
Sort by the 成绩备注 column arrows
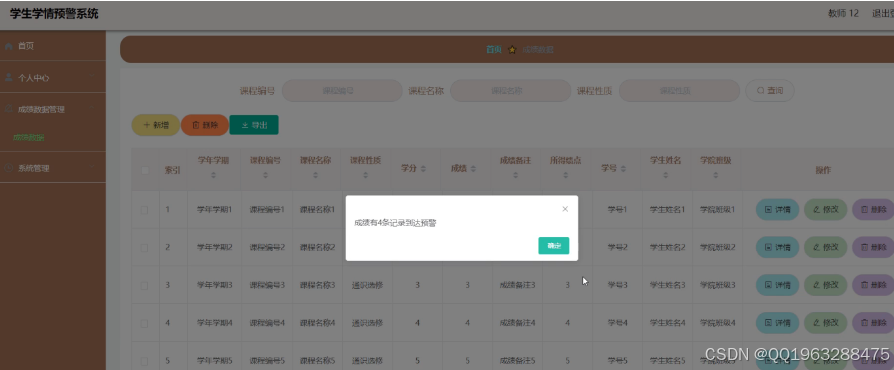515,176
